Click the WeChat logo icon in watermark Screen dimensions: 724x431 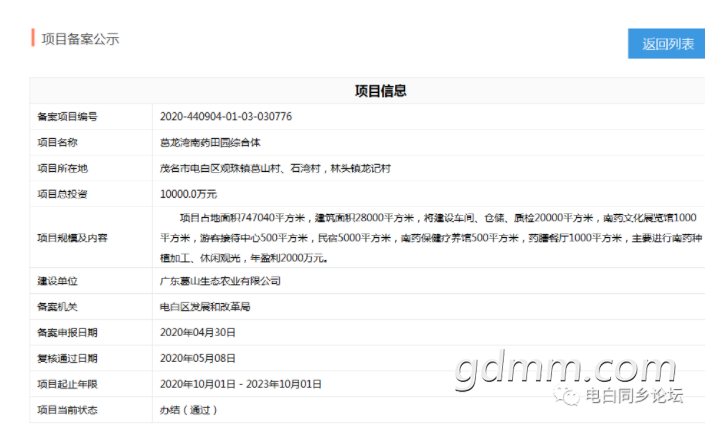[567, 395]
